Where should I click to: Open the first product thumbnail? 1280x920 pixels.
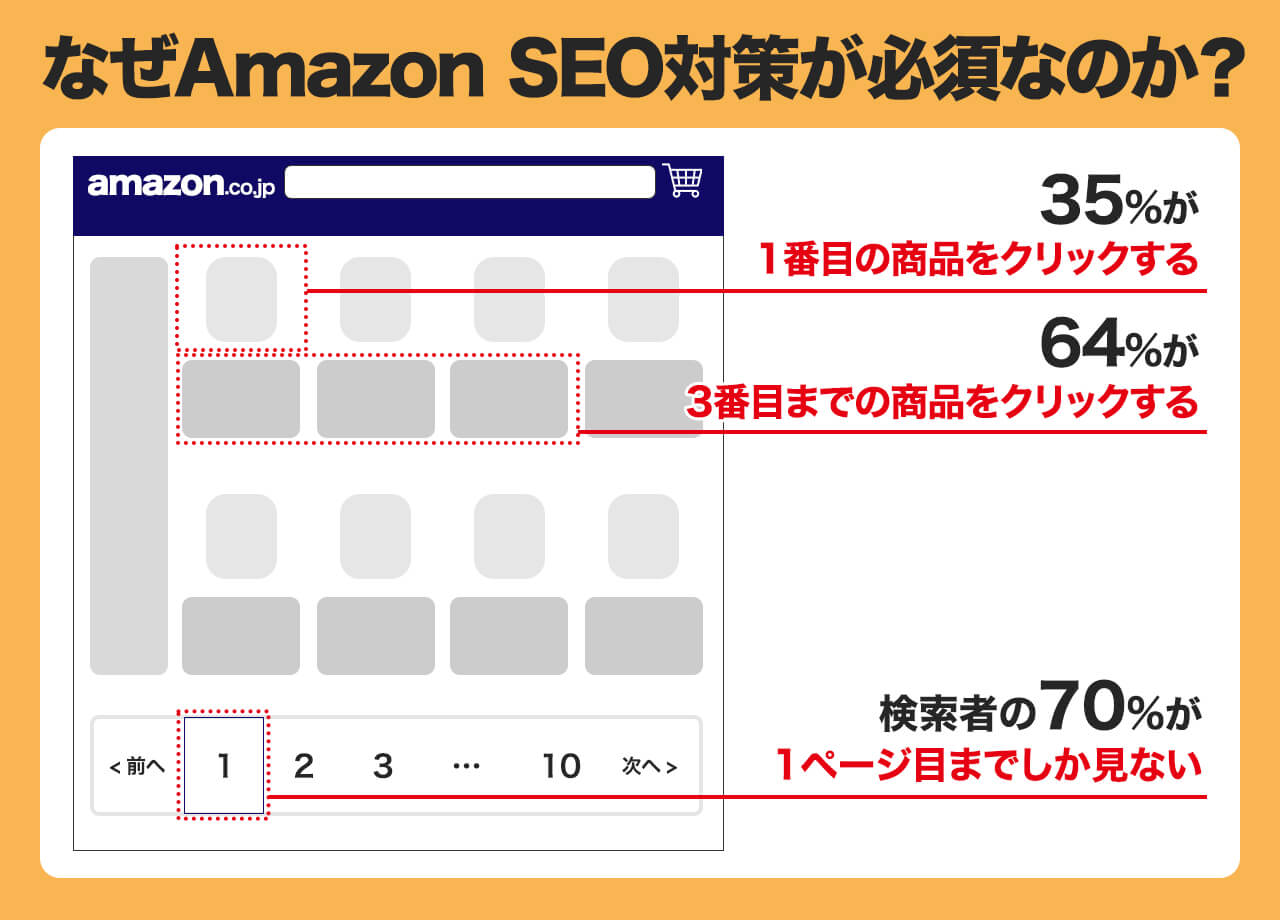coord(241,299)
